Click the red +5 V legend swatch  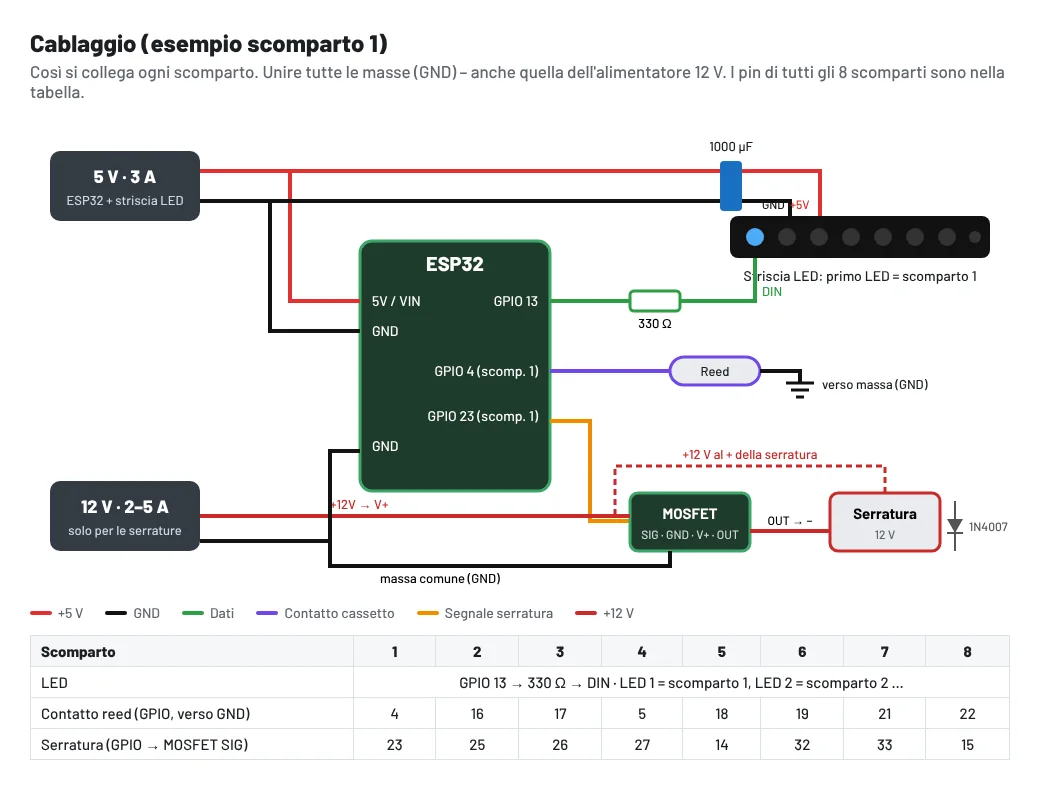pyautogui.click(x=41, y=614)
